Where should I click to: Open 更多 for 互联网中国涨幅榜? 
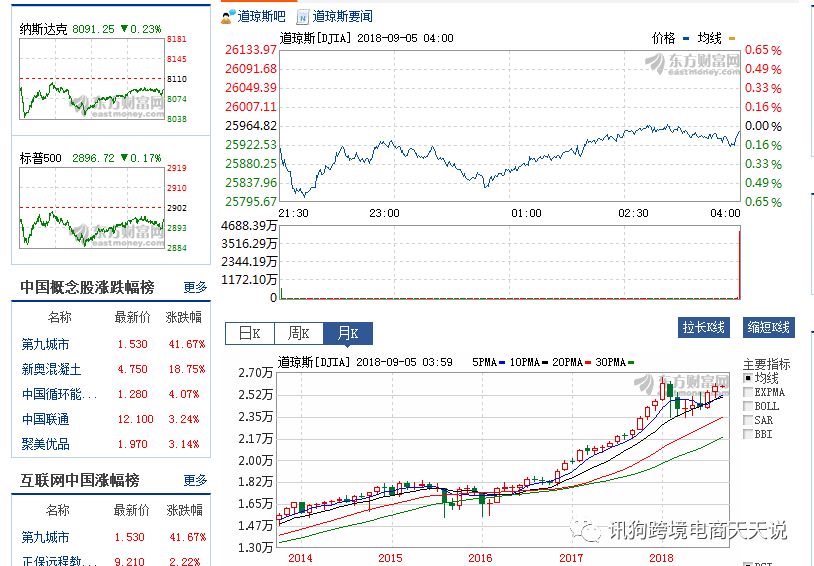195,480
